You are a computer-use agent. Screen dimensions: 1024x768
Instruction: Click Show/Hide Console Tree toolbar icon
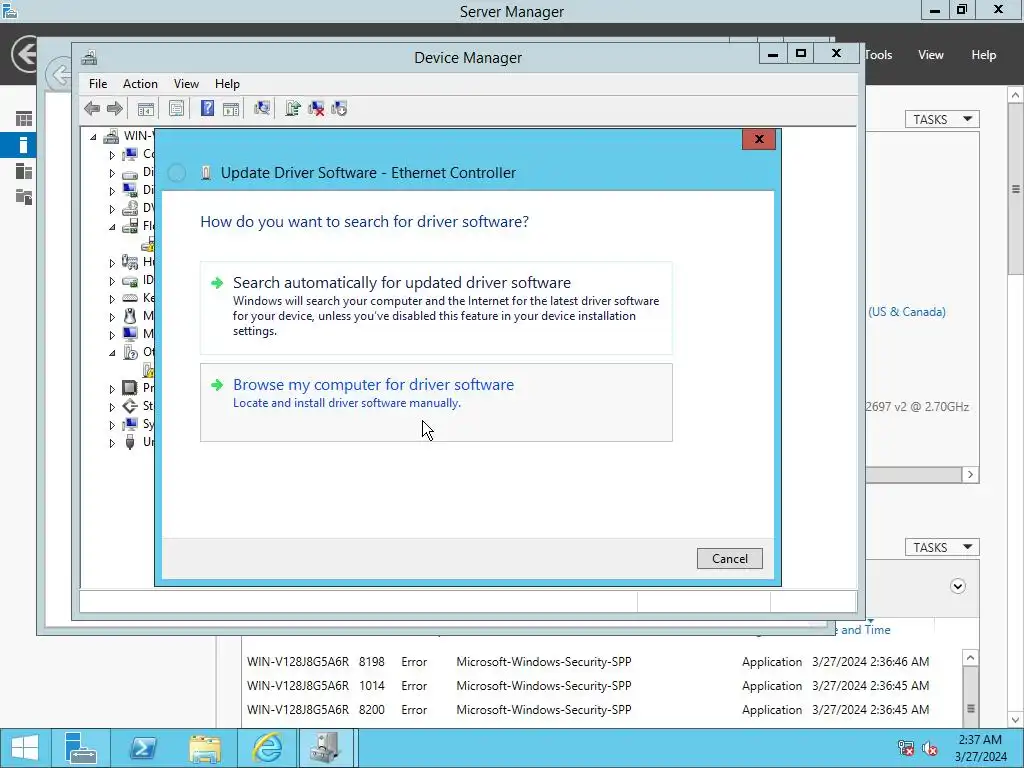[x=146, y=108]
